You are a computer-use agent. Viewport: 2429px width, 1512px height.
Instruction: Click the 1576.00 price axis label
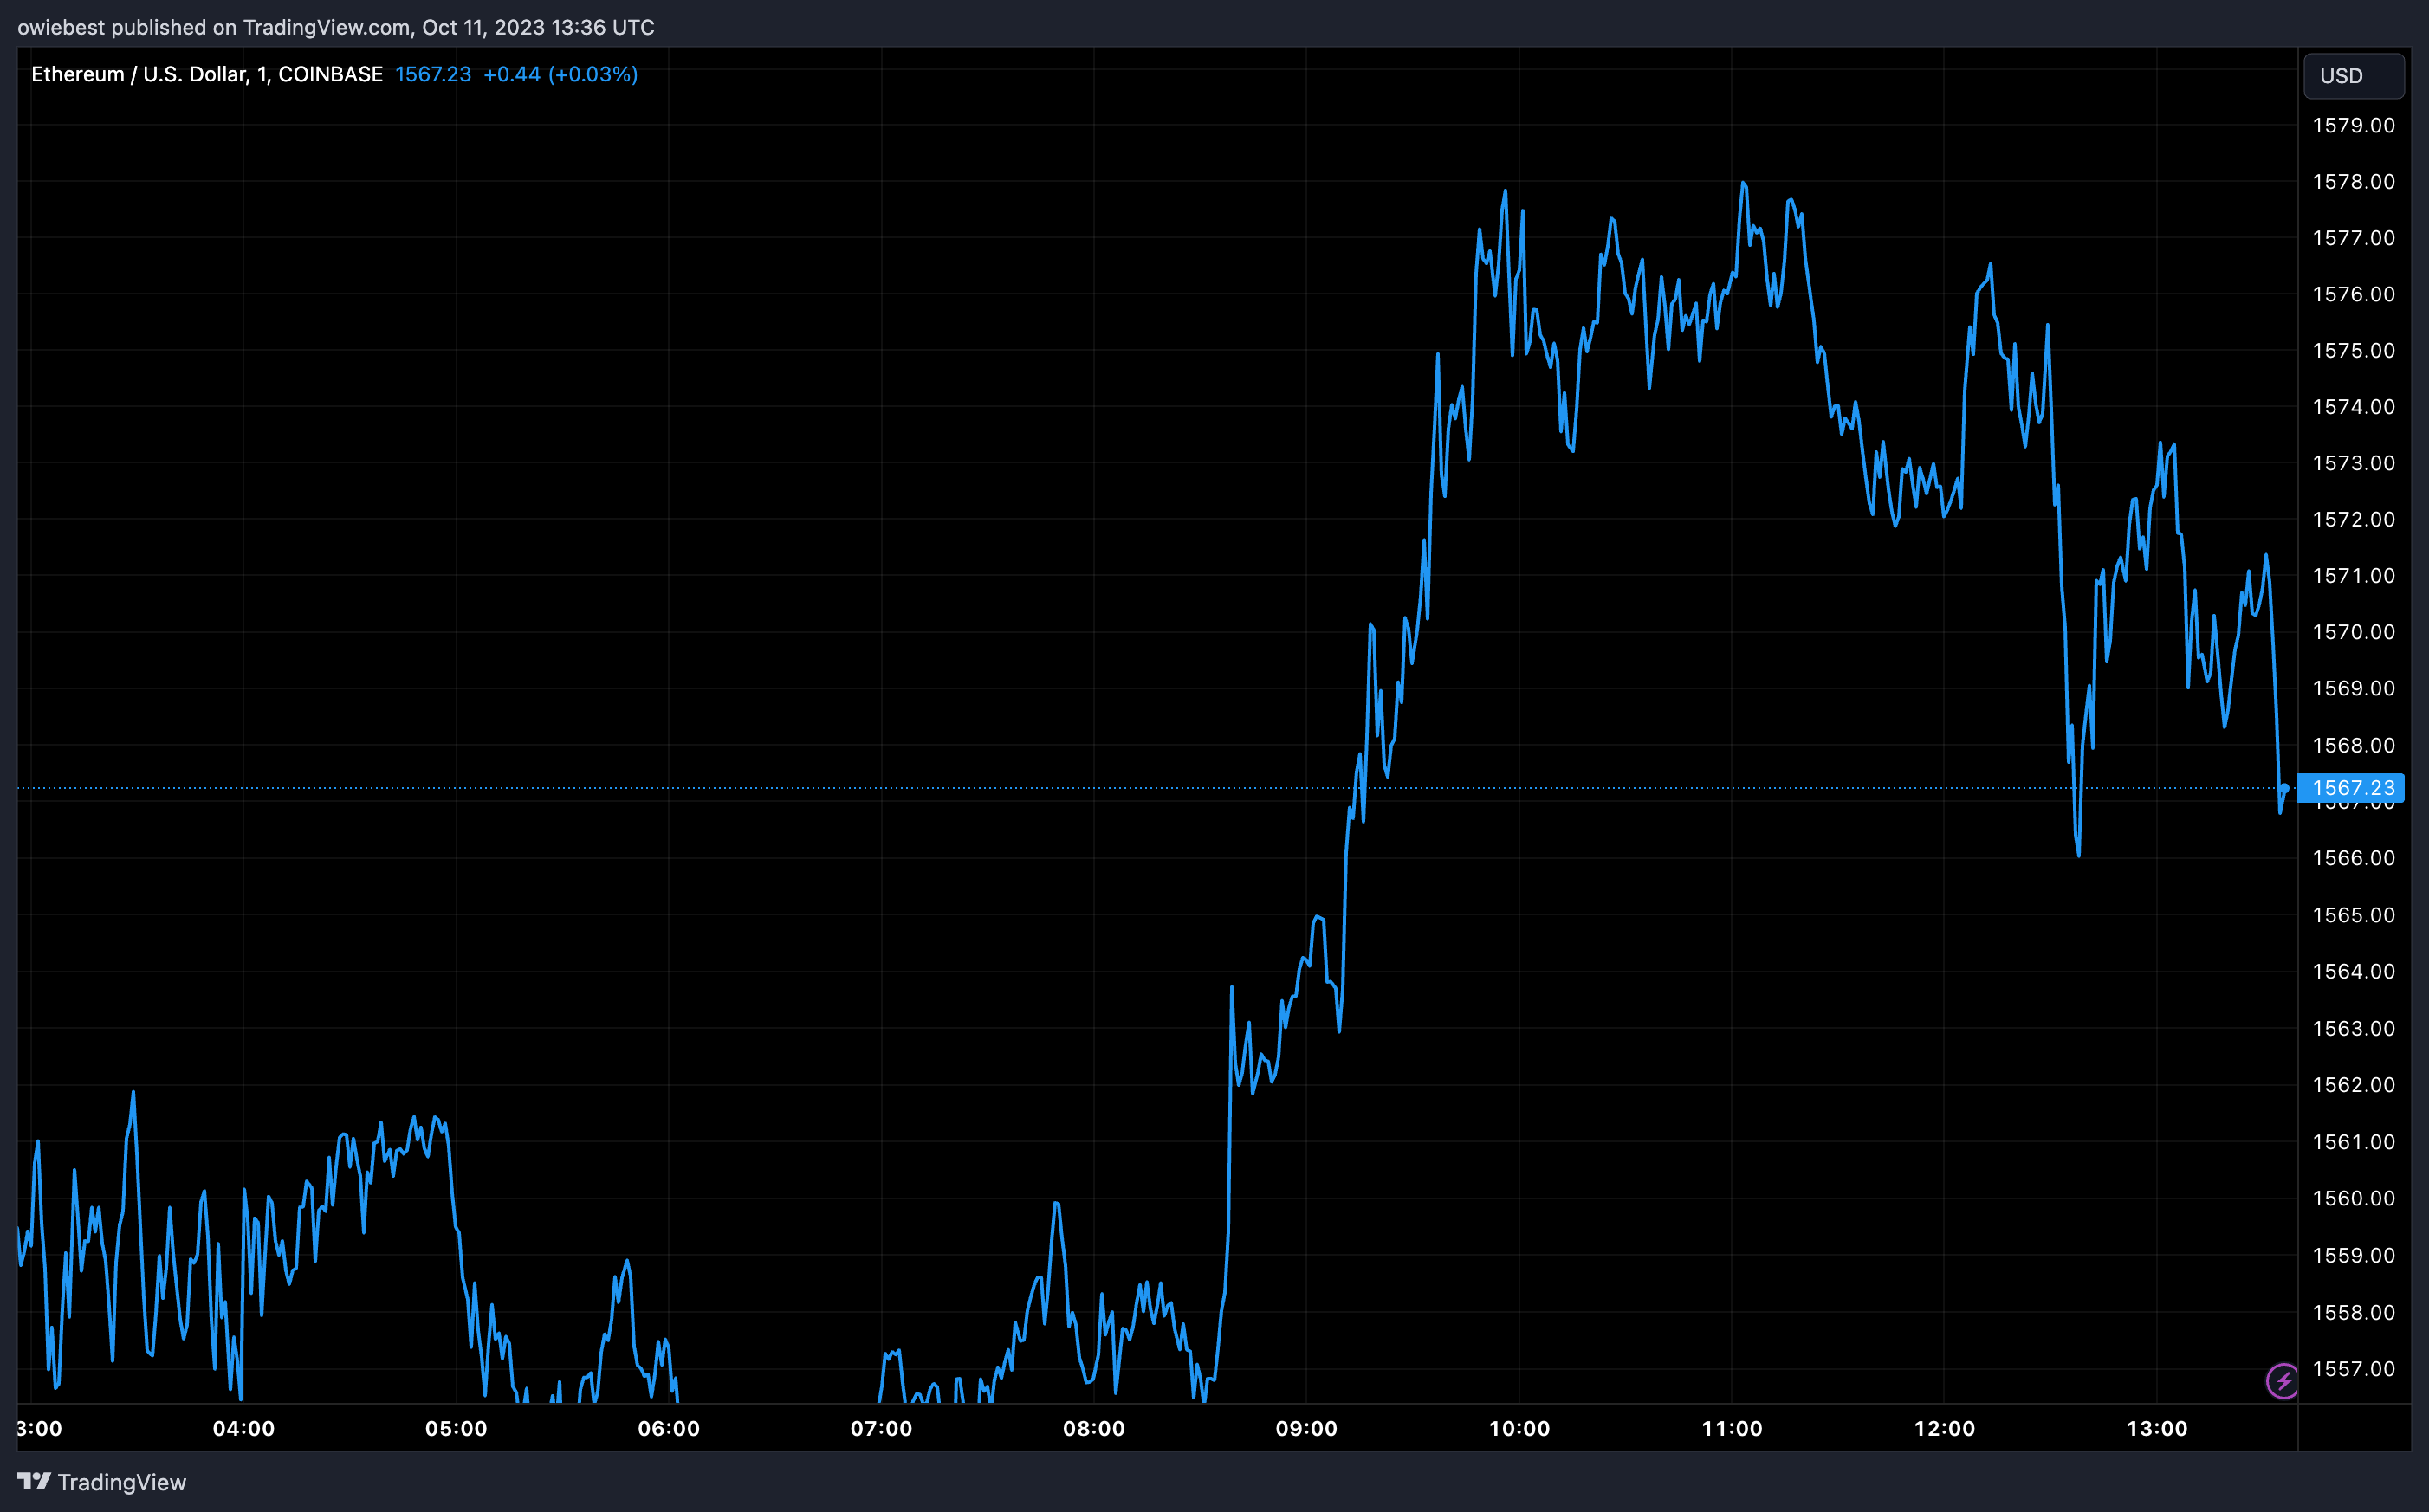point(2353,294)
